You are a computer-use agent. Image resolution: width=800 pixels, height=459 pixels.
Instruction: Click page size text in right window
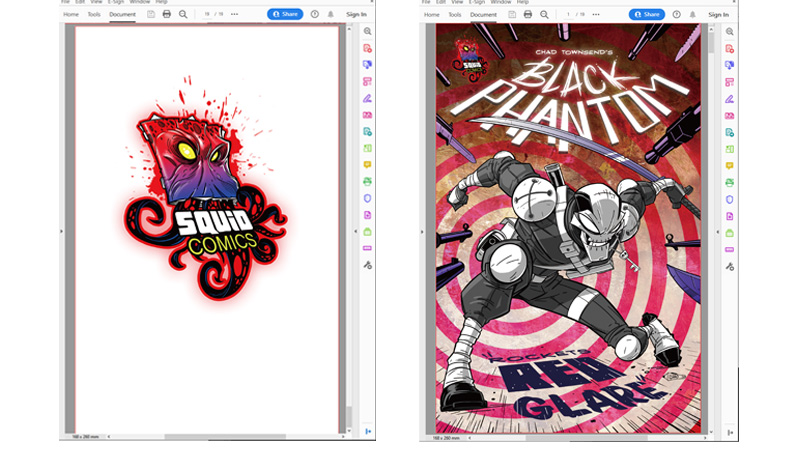pos(446,438)
